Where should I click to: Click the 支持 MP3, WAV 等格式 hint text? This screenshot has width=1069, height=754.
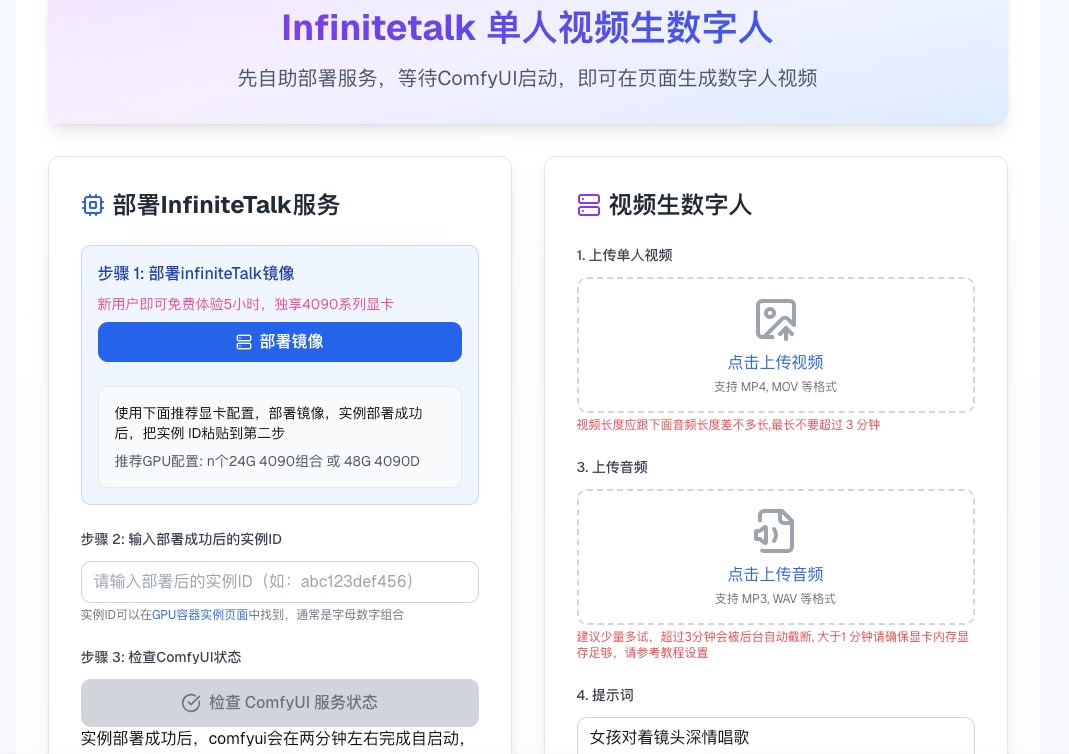pyautogui.click(x=775, y=599)
